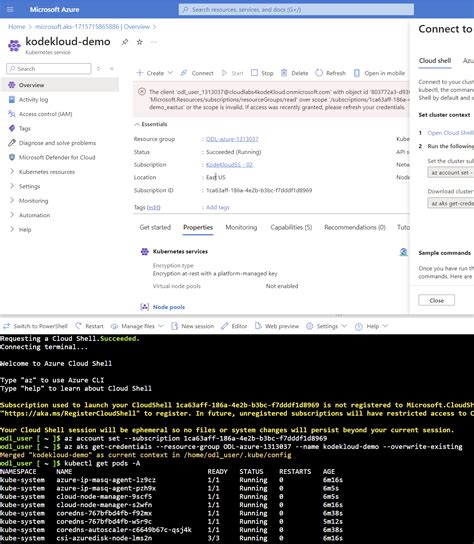
Task: Open the Cloud Shell Help dropdown
Action: pyautogui.click(x=385, y=326)
